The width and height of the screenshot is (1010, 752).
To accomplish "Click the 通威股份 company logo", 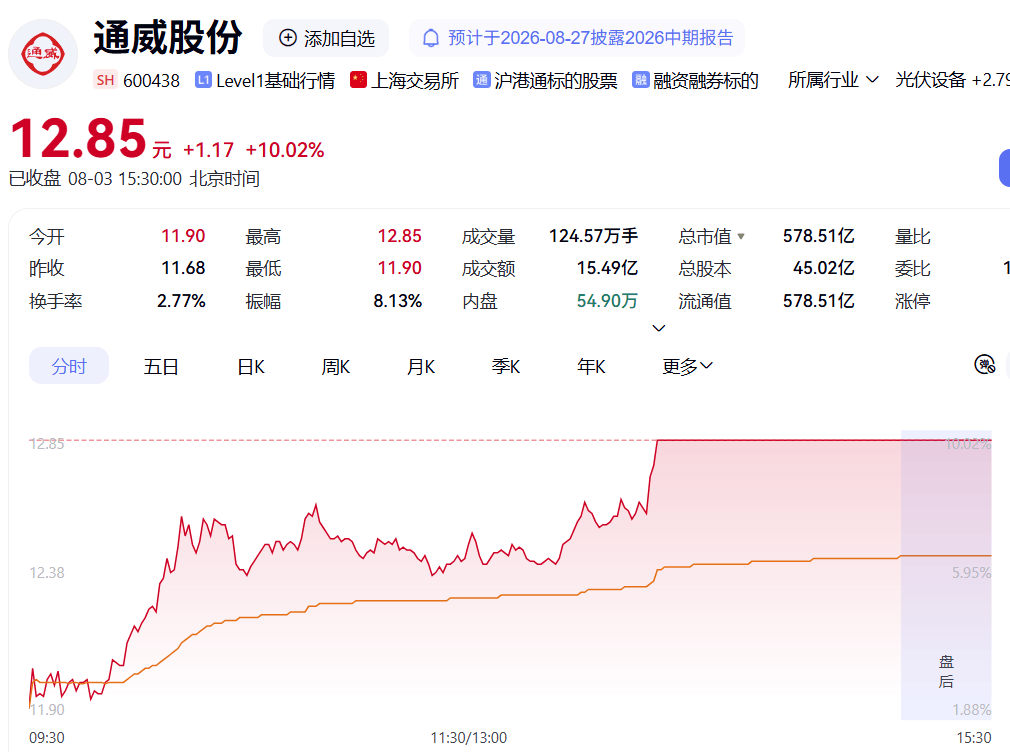I will coord(43,54).
